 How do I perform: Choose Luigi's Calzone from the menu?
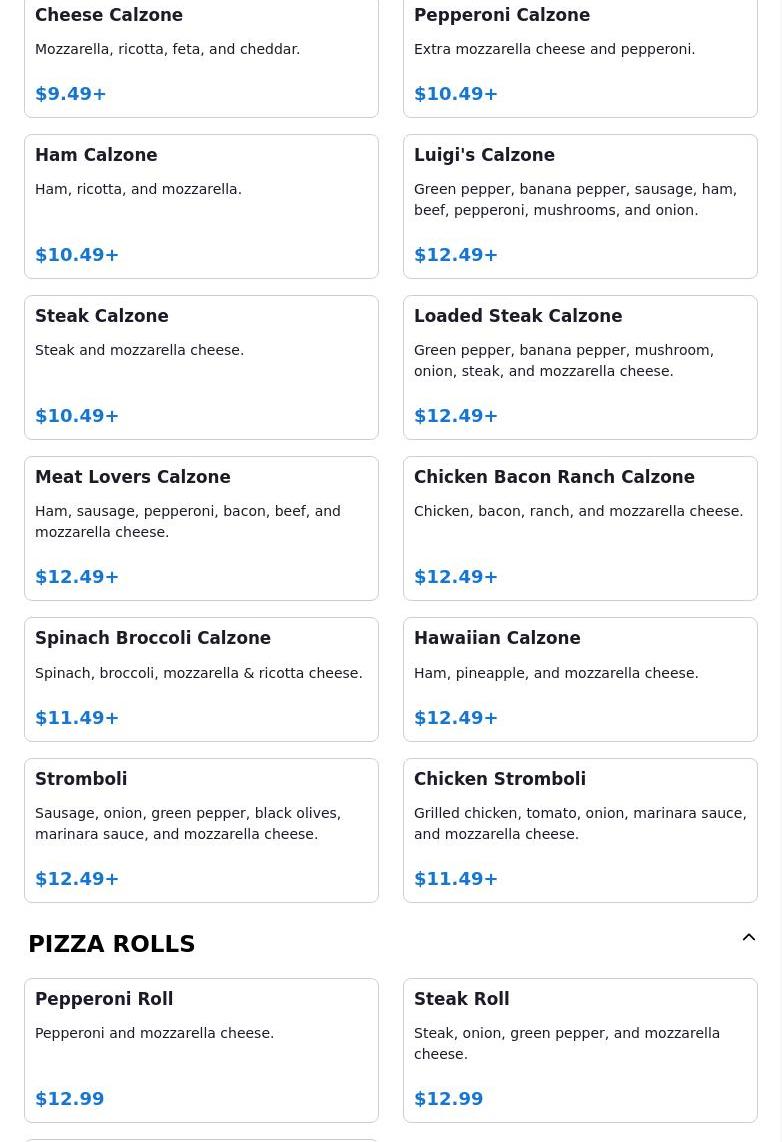tap(580, 206)
